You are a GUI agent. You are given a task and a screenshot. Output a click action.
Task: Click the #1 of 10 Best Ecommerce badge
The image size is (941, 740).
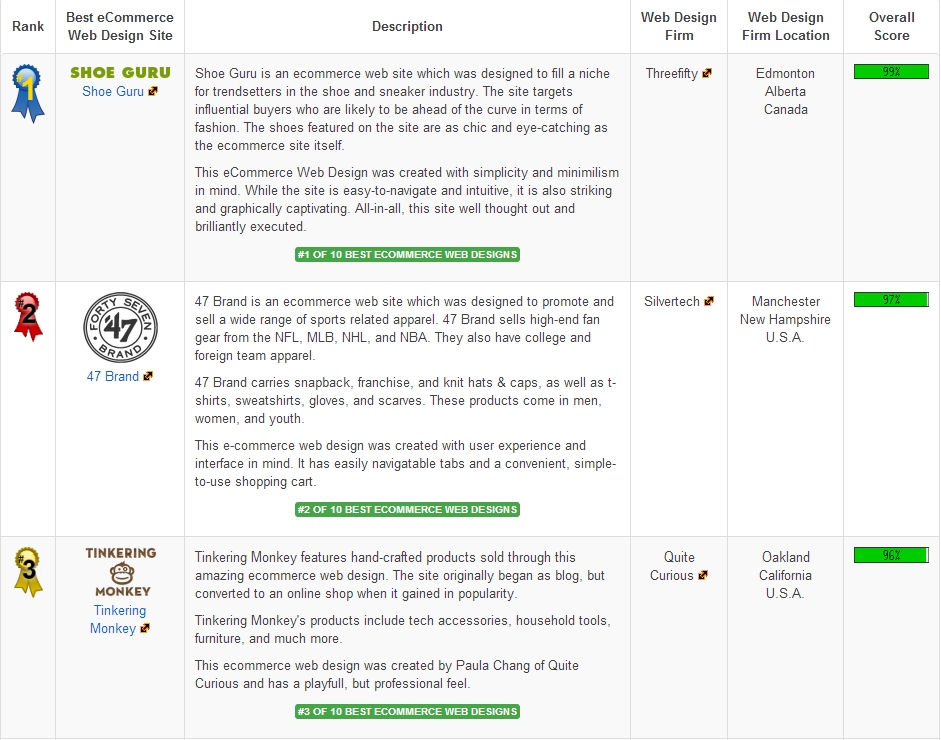click(x=407, y=255)
